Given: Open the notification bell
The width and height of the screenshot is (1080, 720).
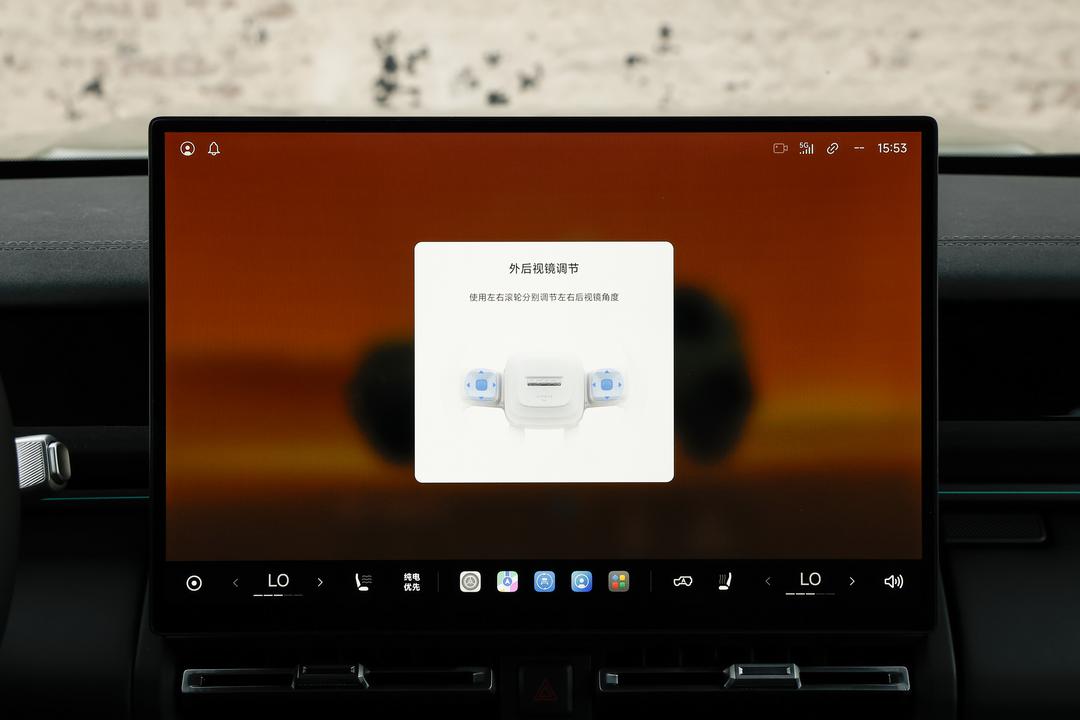Looking at the screenshot, I should tap(214, 149).
